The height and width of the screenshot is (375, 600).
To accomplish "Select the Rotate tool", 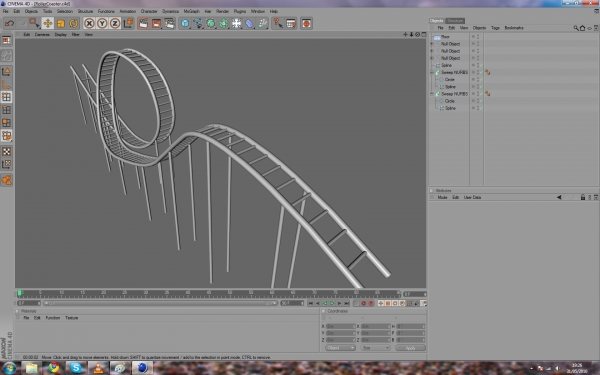I will 73,23.
